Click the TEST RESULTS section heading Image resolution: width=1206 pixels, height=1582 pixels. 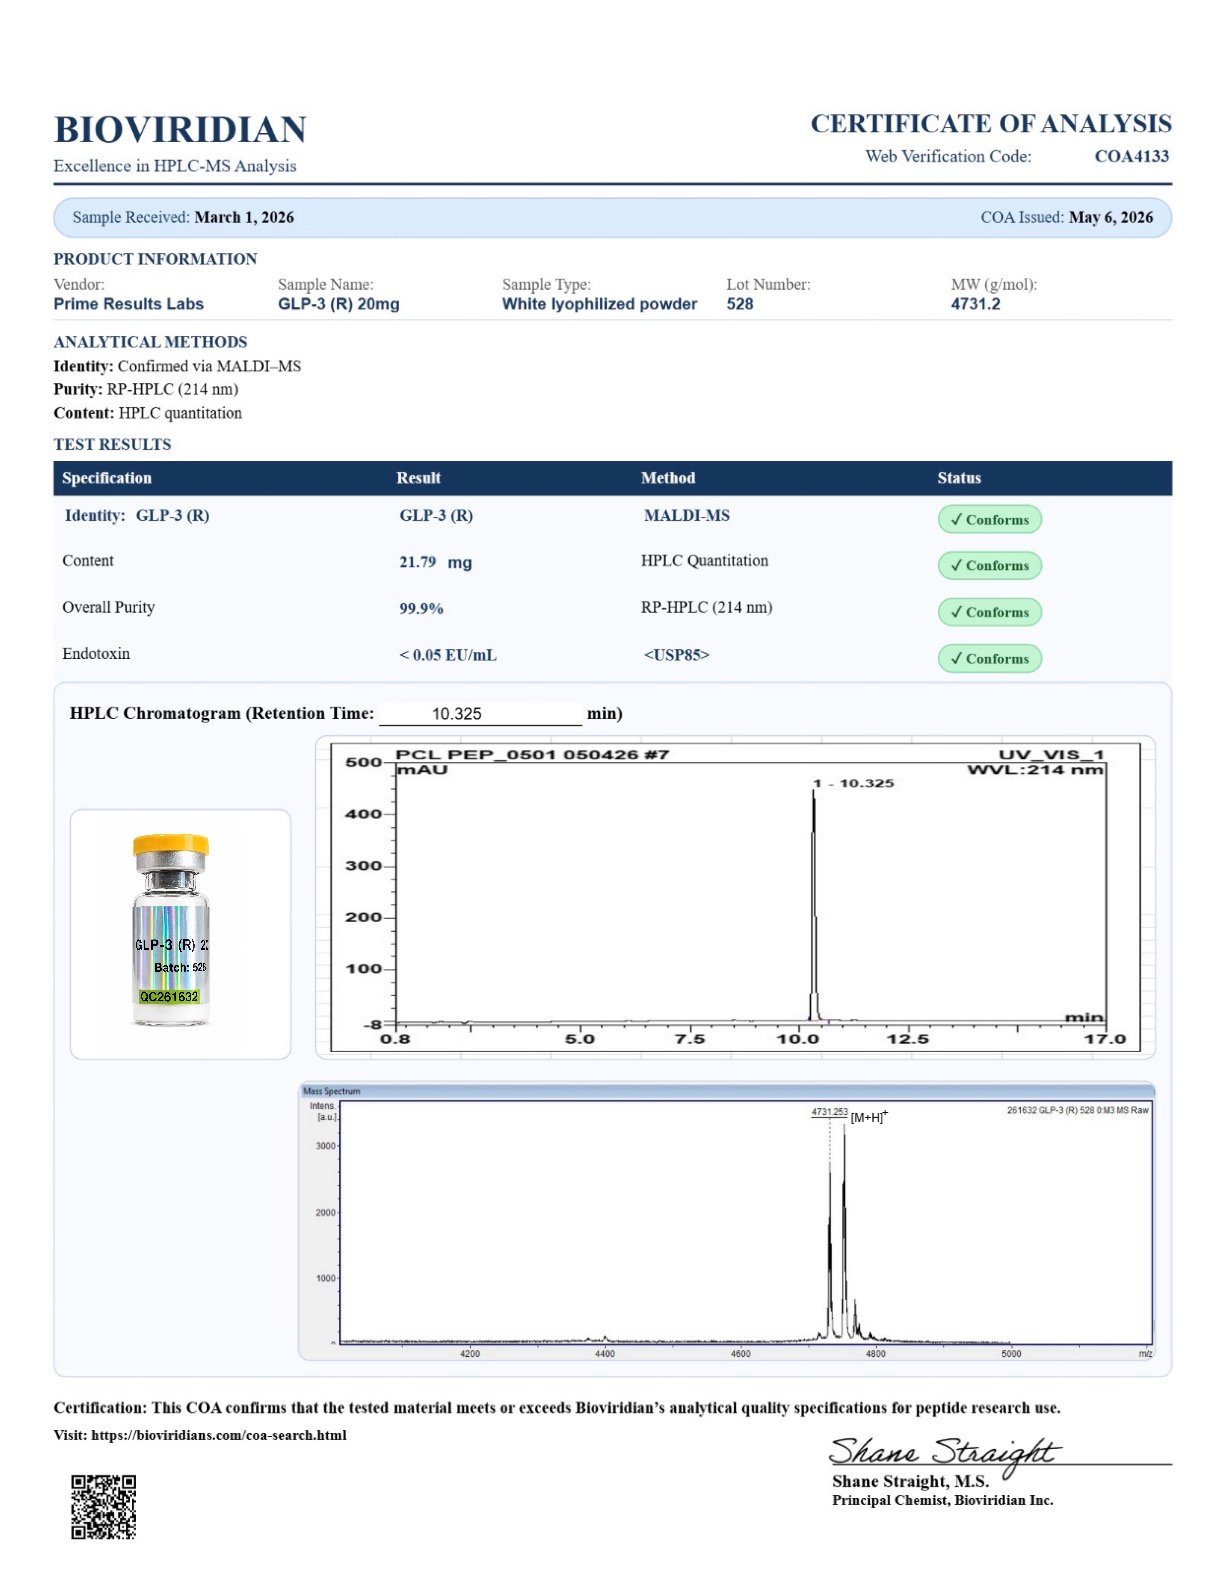[113, 444]
